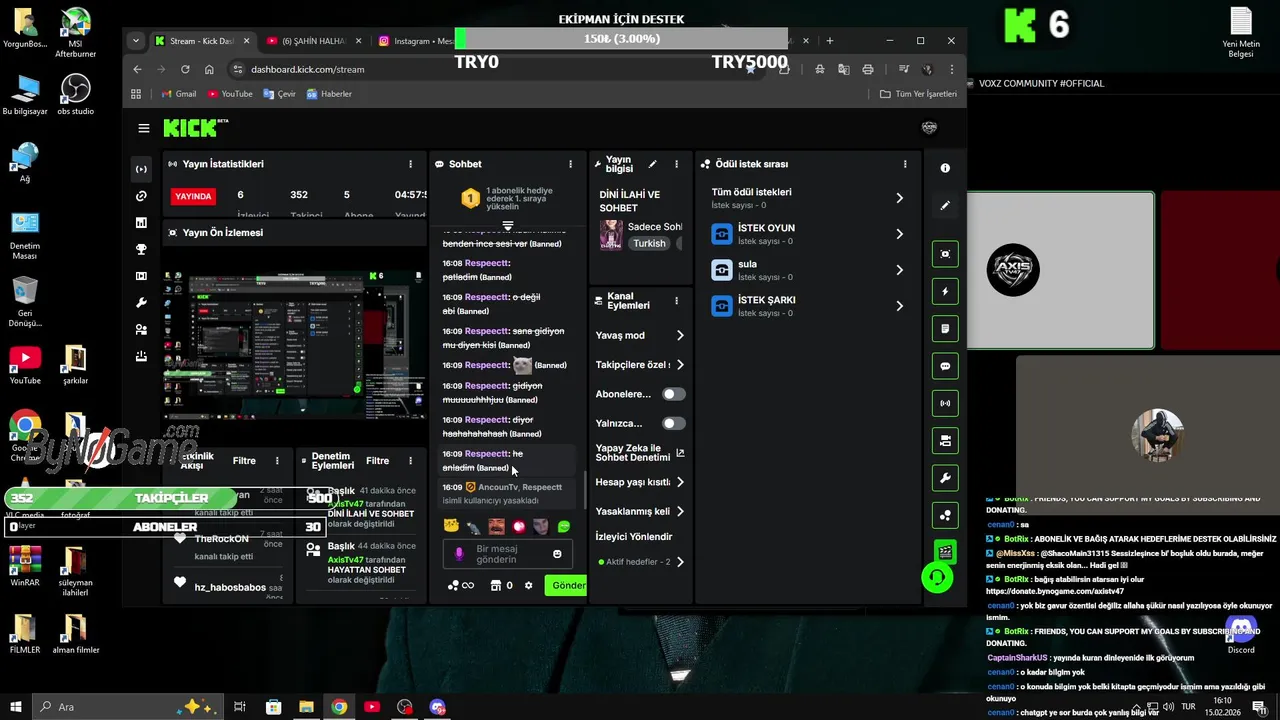
Task: Click the Bir mesaj gönderin input
Action: click(x=509, y=554)
